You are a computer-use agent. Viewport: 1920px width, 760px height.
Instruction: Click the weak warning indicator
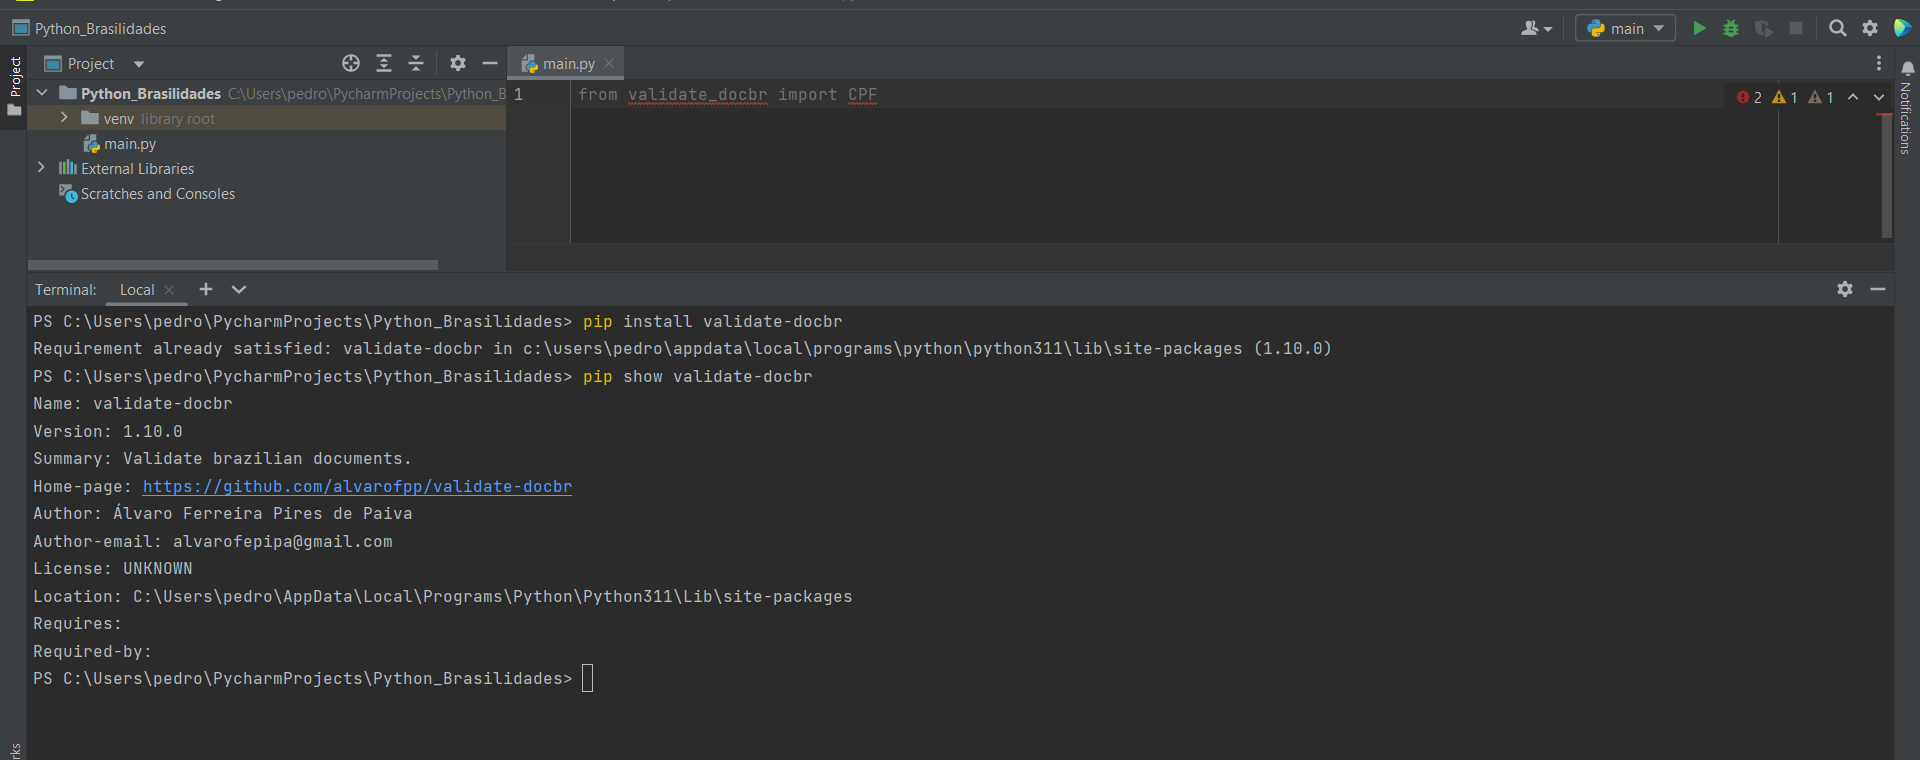[1821, 97]
